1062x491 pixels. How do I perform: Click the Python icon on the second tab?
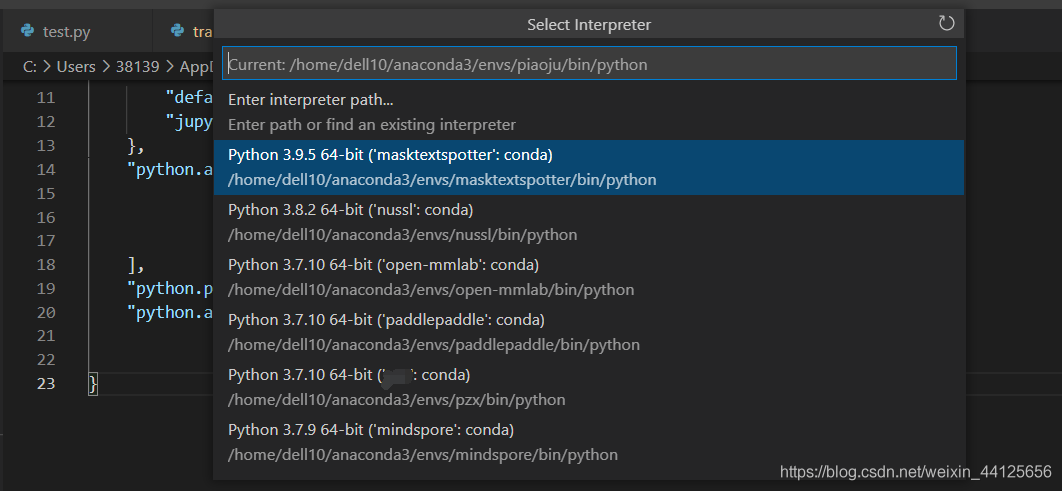click(178, 32)
